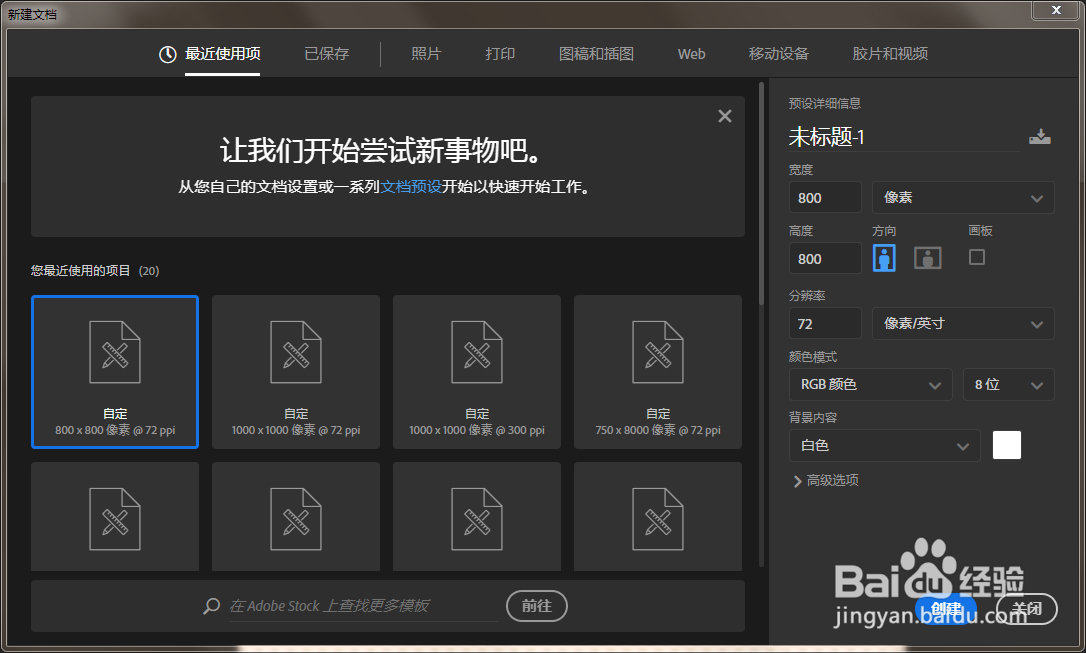Open the Adobe Stock search with 前往 button

[536, 605]
